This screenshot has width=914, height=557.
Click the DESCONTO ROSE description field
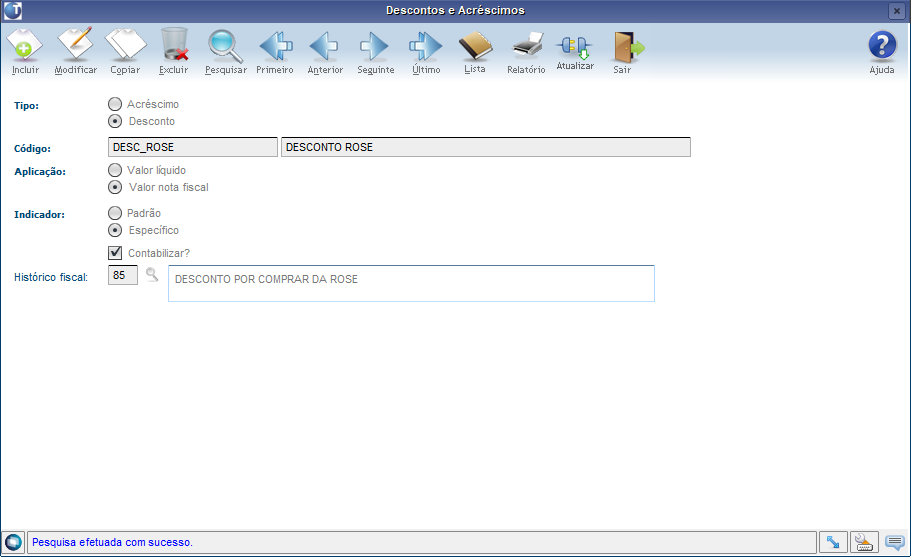tap(486, 147)
